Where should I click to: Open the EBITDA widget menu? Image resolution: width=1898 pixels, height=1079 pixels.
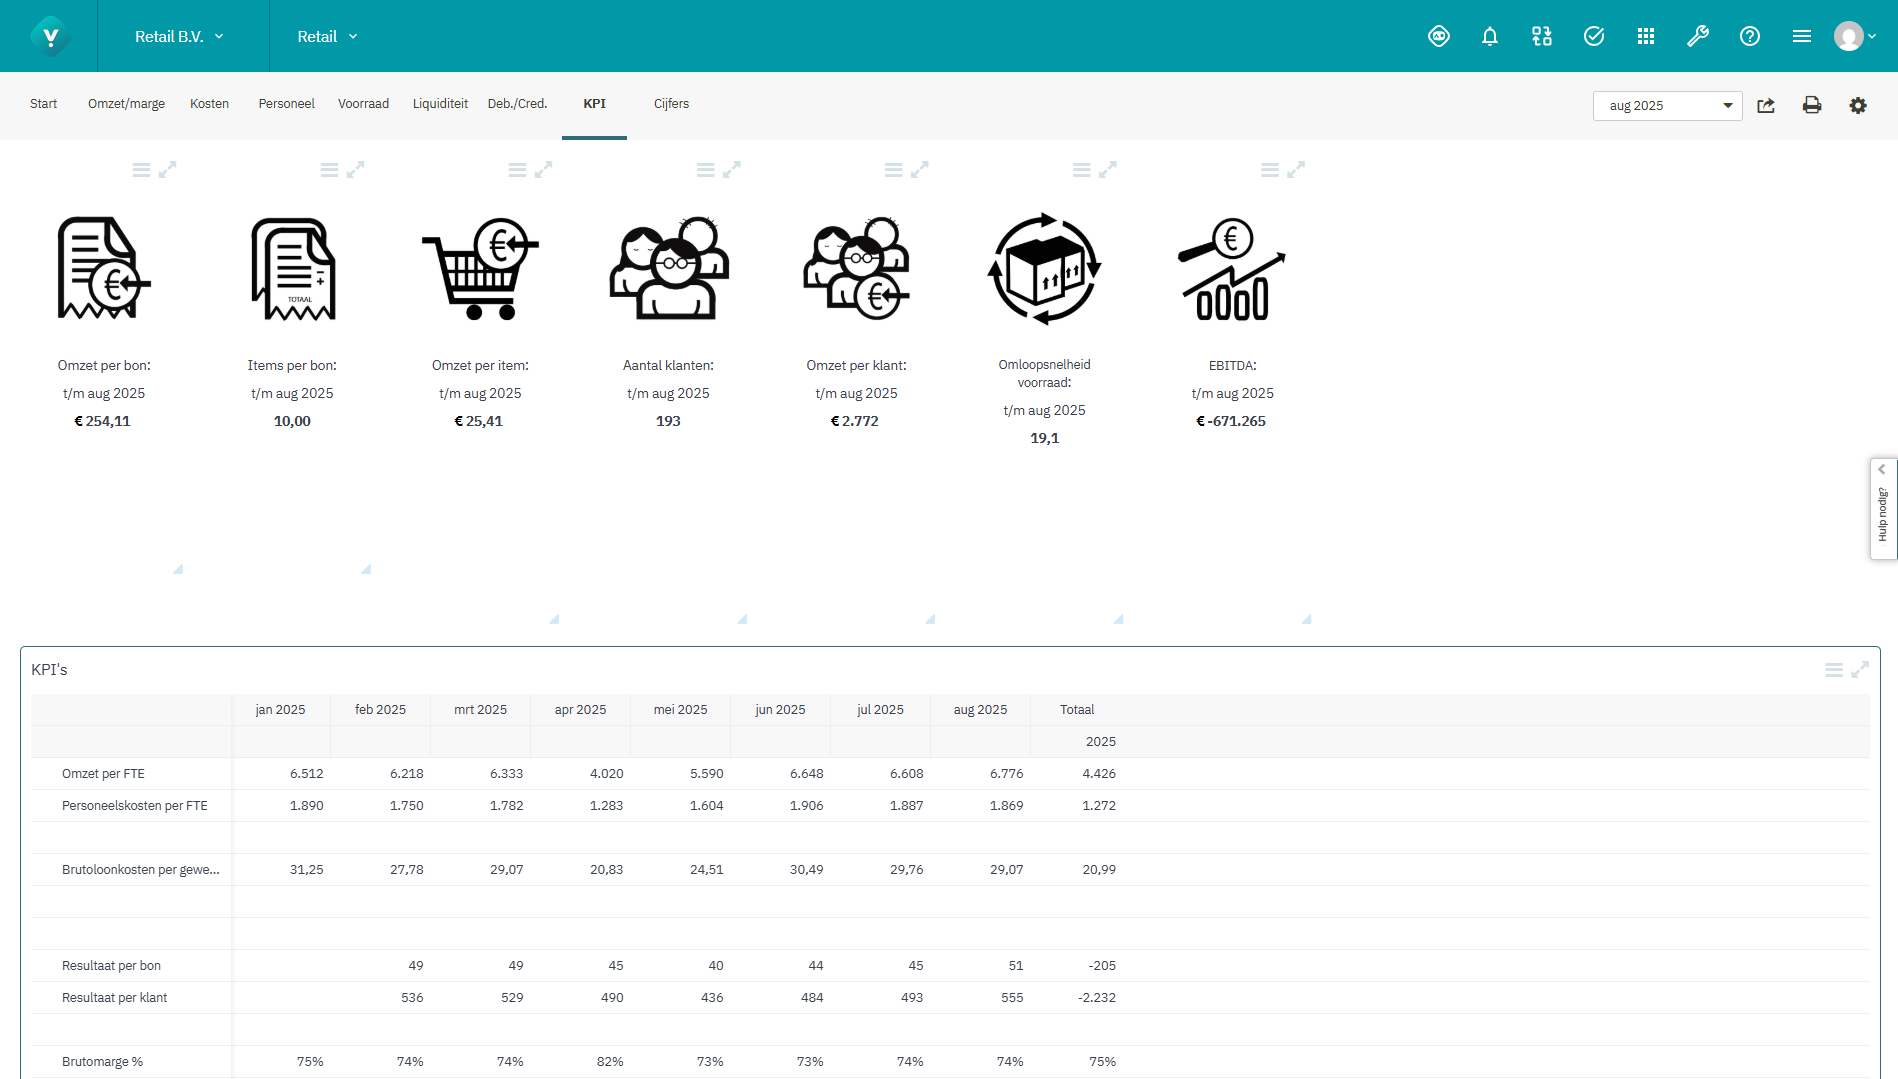[x=1268, y=169]
